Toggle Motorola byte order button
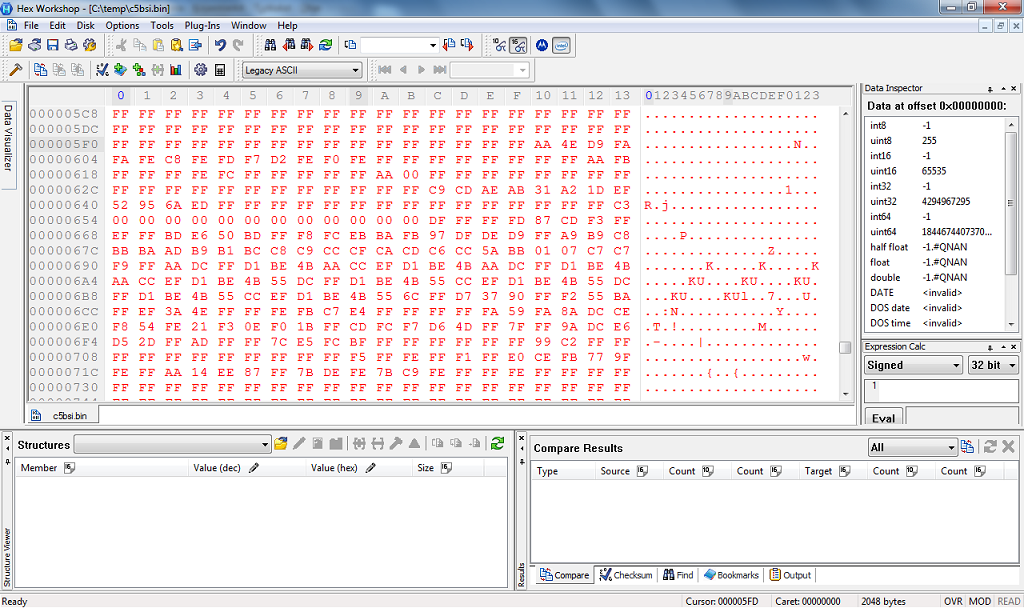The width and height of the screenshot is (1024, 608). tap(542, 45)
